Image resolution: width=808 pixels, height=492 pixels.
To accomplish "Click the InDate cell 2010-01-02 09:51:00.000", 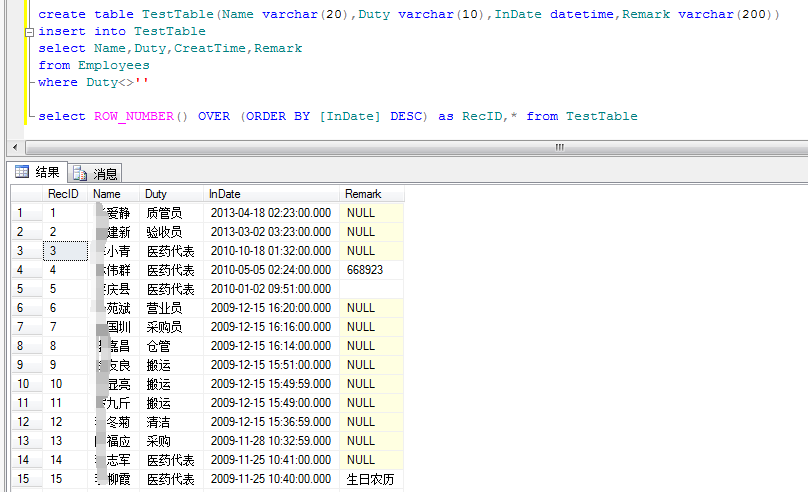I will 271,289.
